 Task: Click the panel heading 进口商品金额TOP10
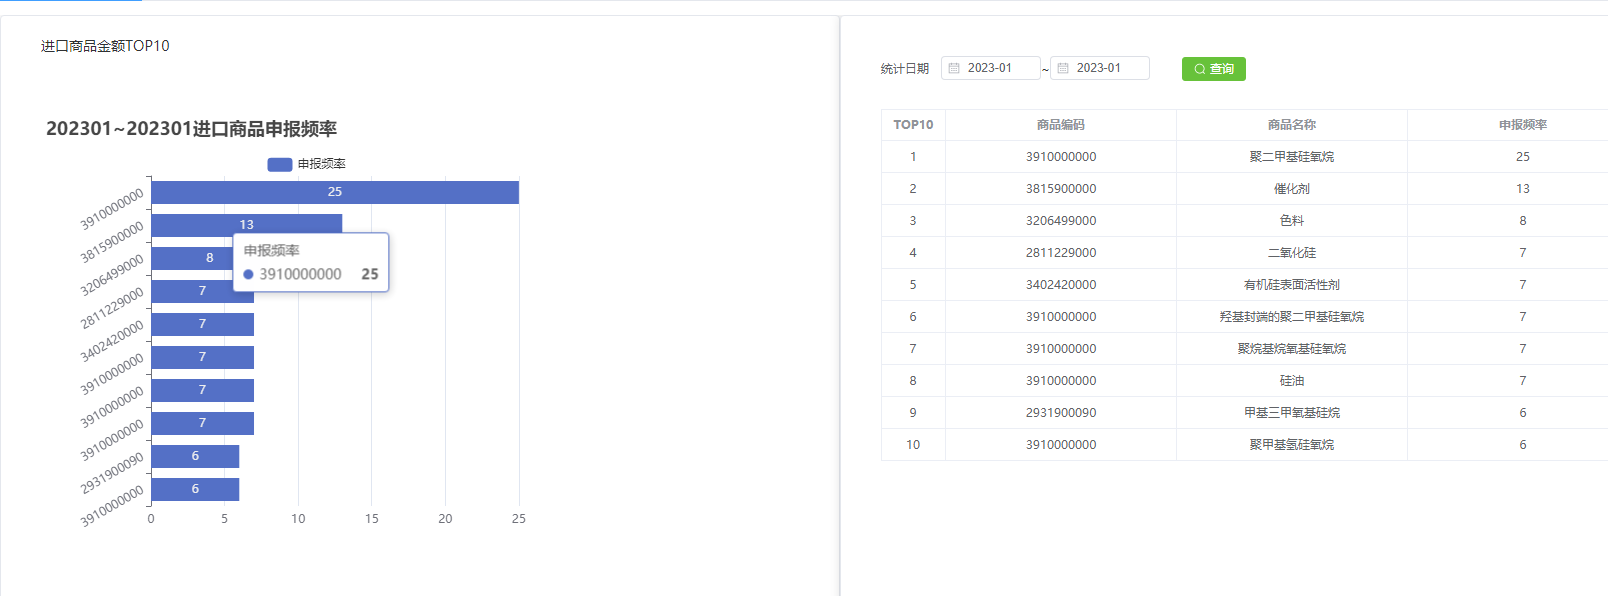105,46
